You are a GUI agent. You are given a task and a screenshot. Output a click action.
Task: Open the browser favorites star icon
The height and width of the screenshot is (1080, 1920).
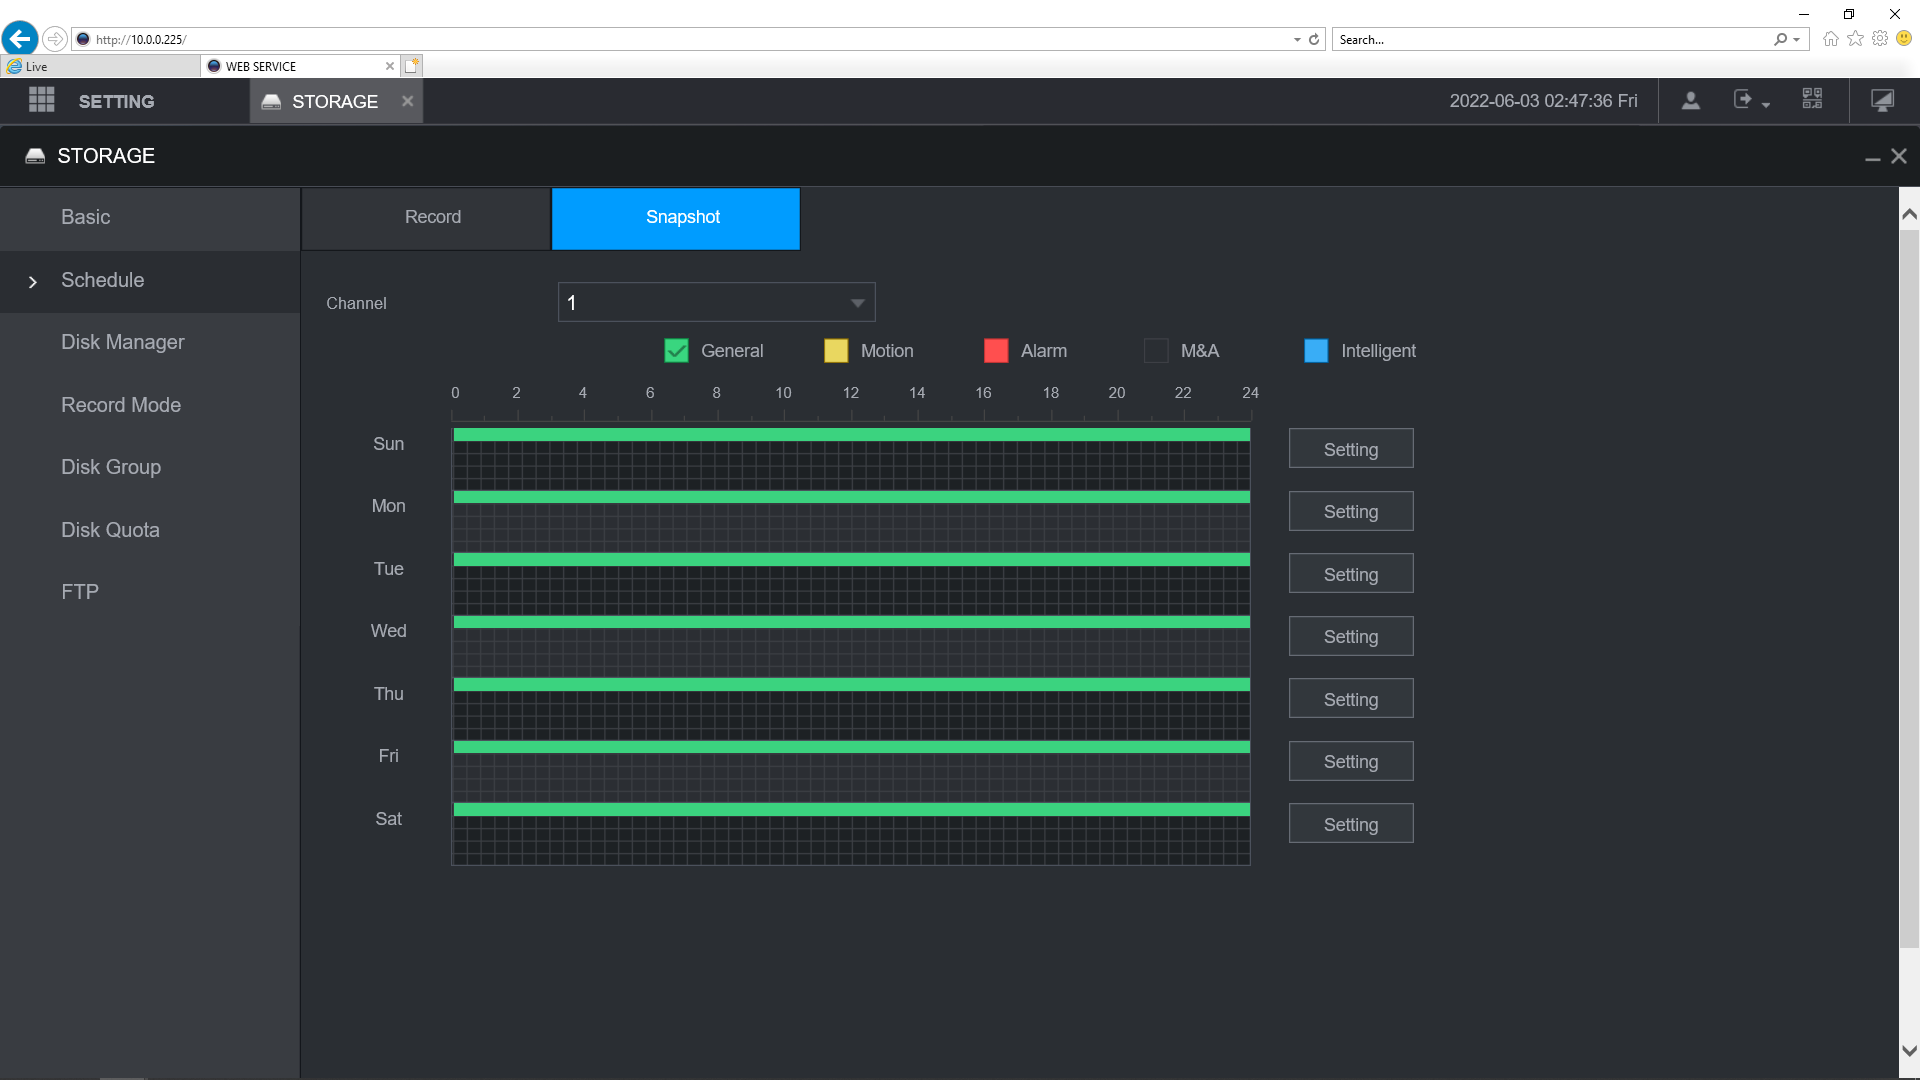tap(1855, 39)
